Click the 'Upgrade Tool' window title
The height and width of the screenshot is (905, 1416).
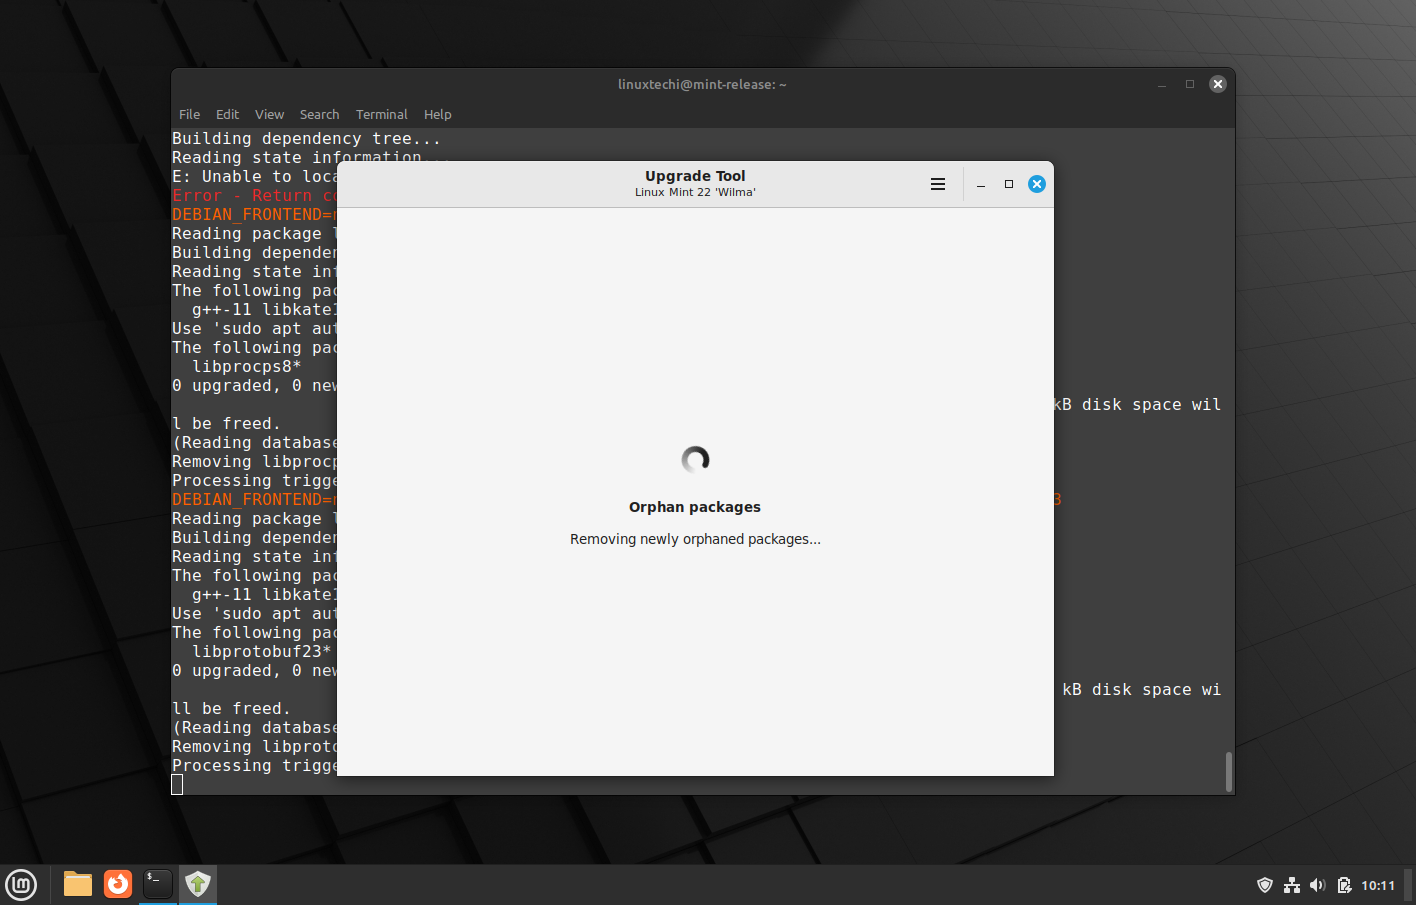(x=695, y=176)
